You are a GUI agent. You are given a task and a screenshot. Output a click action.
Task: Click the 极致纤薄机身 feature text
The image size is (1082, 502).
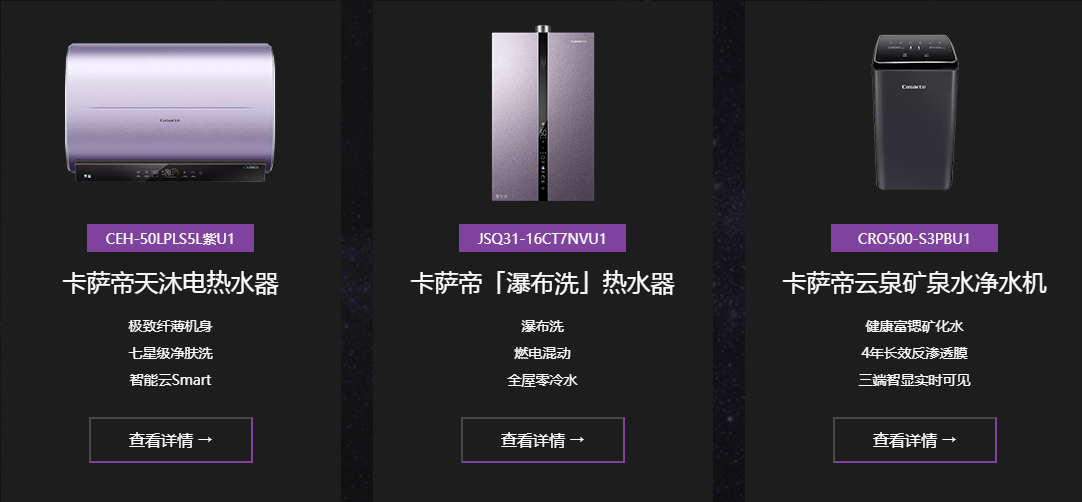coord(170,326)
